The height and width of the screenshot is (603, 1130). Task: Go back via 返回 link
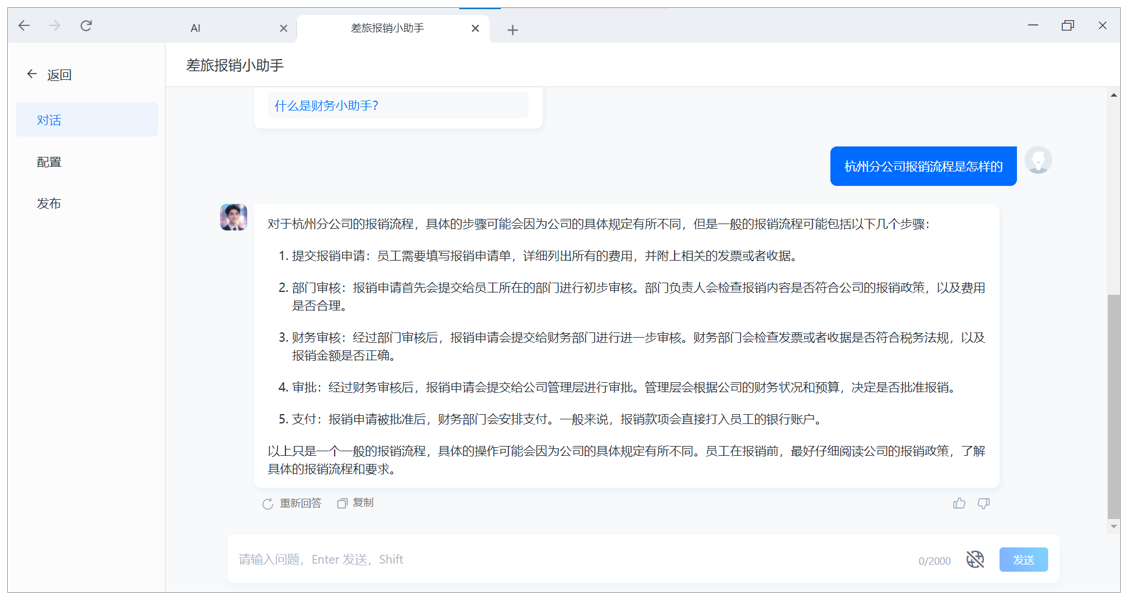pos(49,74)
